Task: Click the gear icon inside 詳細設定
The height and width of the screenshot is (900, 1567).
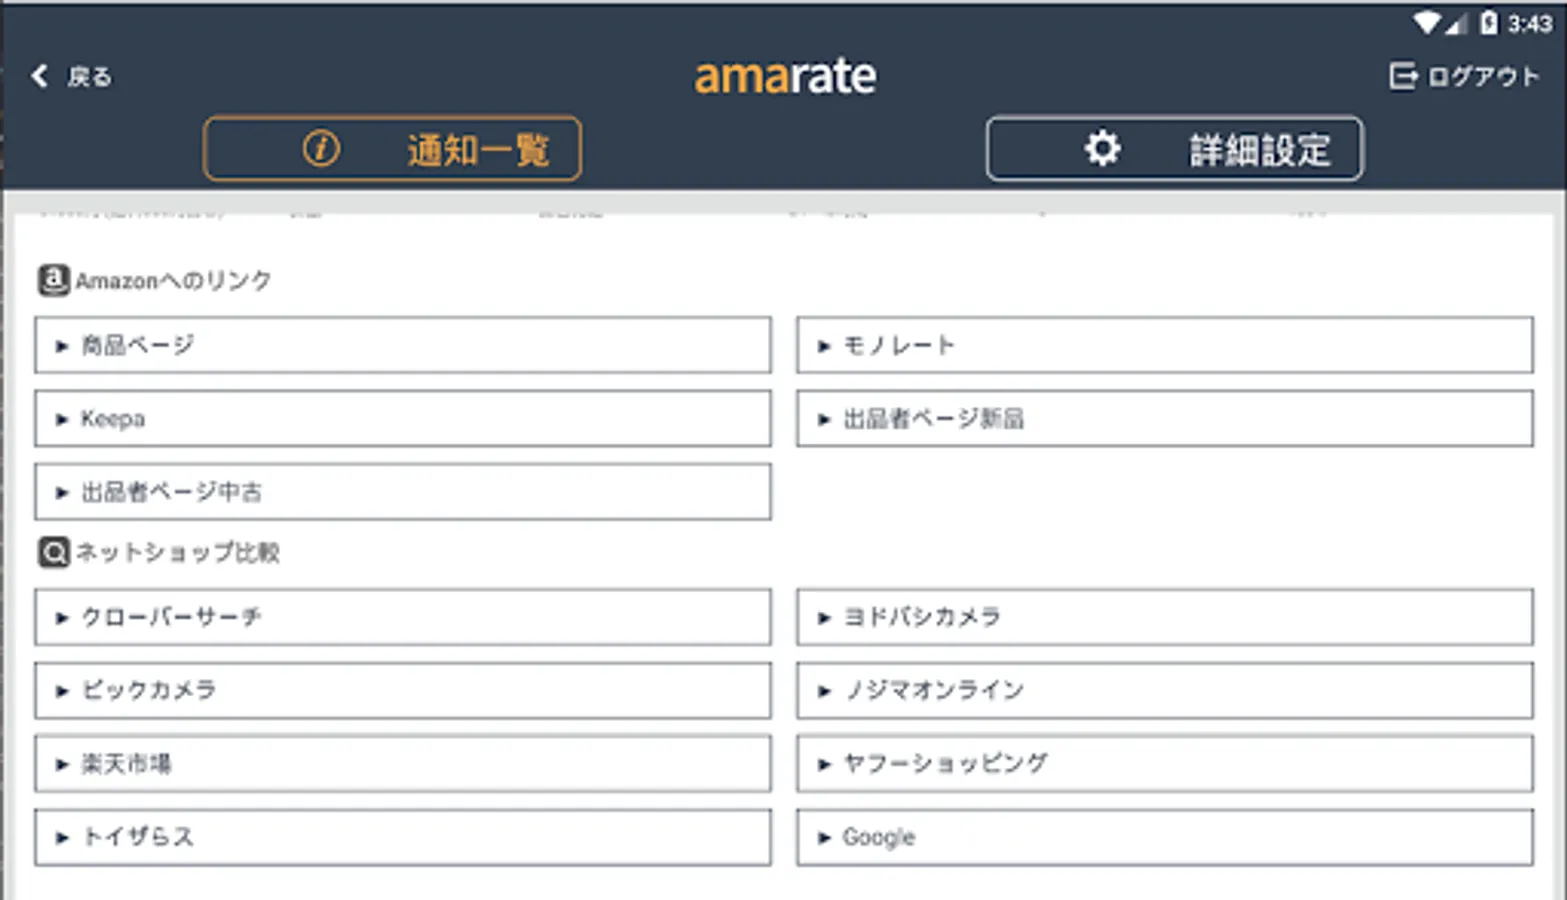Action: click(x=1101, y=147)
